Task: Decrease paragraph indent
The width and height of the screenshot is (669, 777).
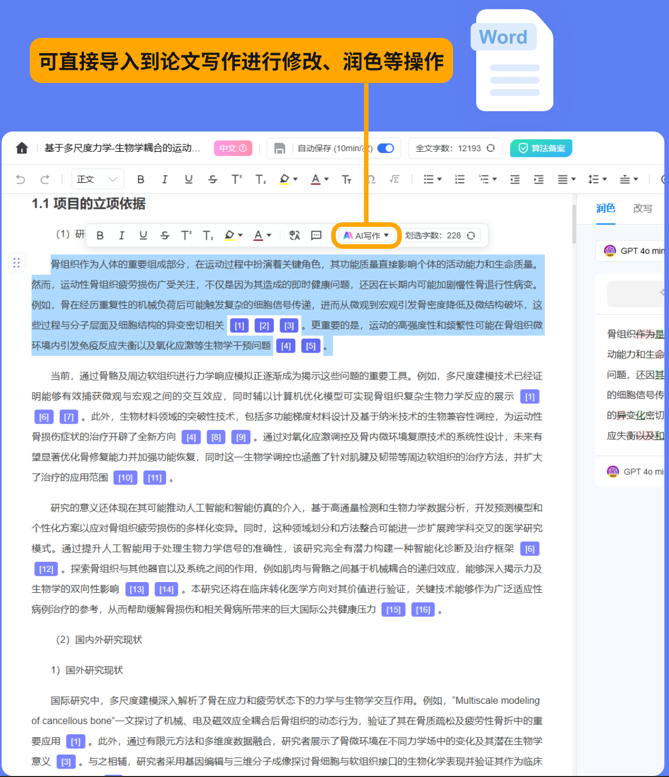Action: coord(515,179)
